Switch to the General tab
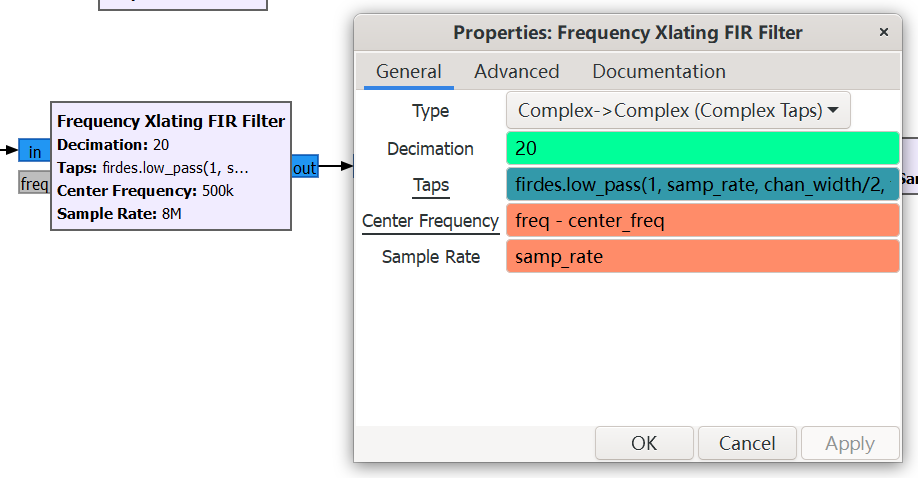Image resolution: width=918 pixels, height=478 pixels. [x=408, y=71]
